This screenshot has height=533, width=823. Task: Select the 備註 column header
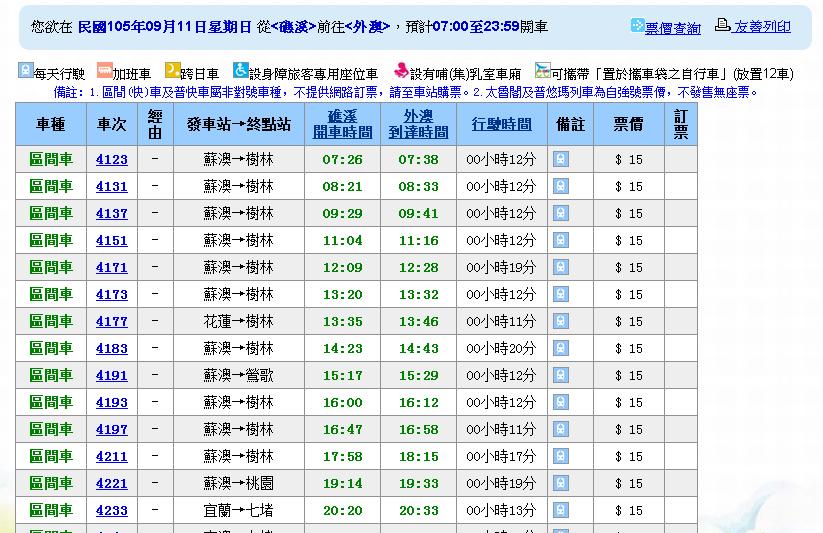(x=571, y=124)
